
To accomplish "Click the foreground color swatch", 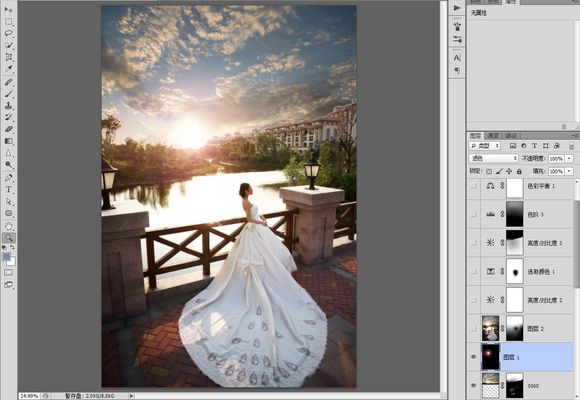I will tap(6, 257).
